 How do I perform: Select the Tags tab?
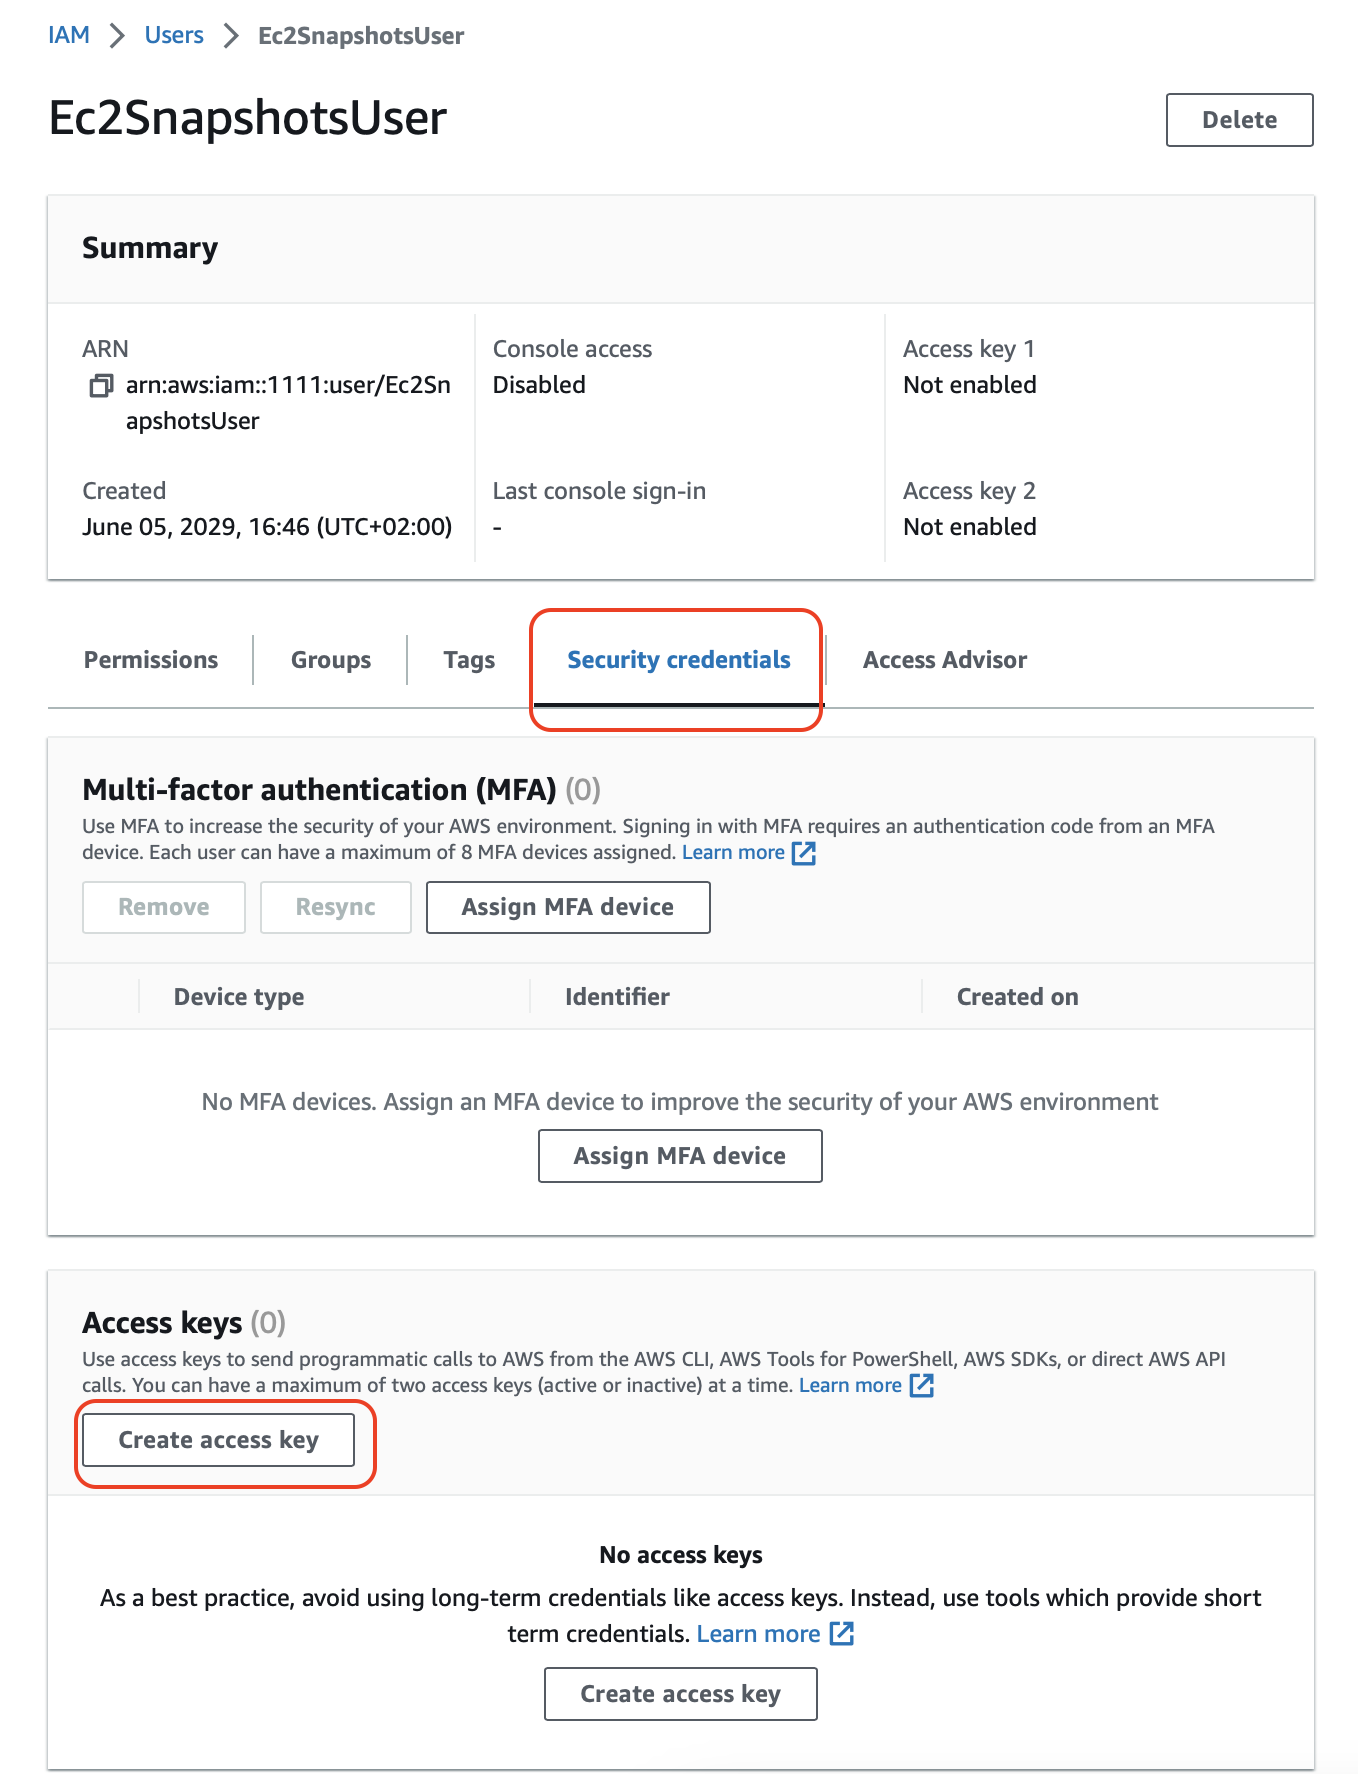[469, 660]
